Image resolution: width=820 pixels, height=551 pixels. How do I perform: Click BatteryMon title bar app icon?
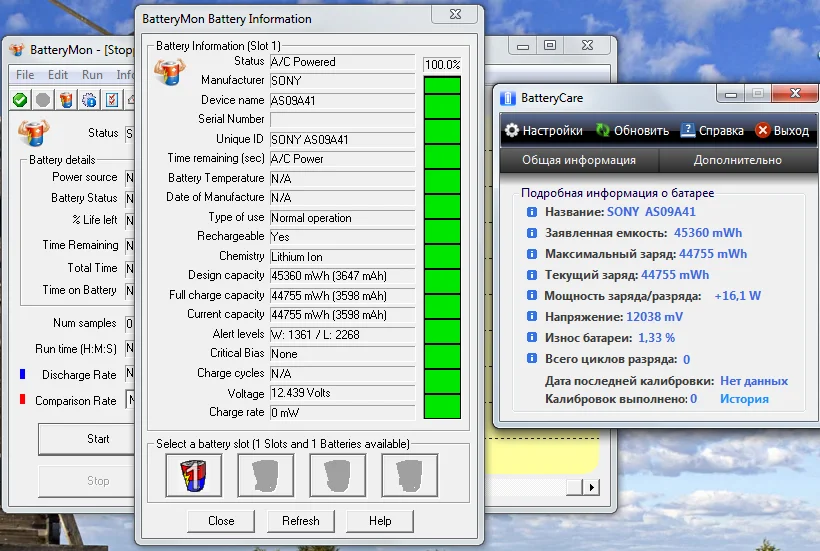click(17, 50)
